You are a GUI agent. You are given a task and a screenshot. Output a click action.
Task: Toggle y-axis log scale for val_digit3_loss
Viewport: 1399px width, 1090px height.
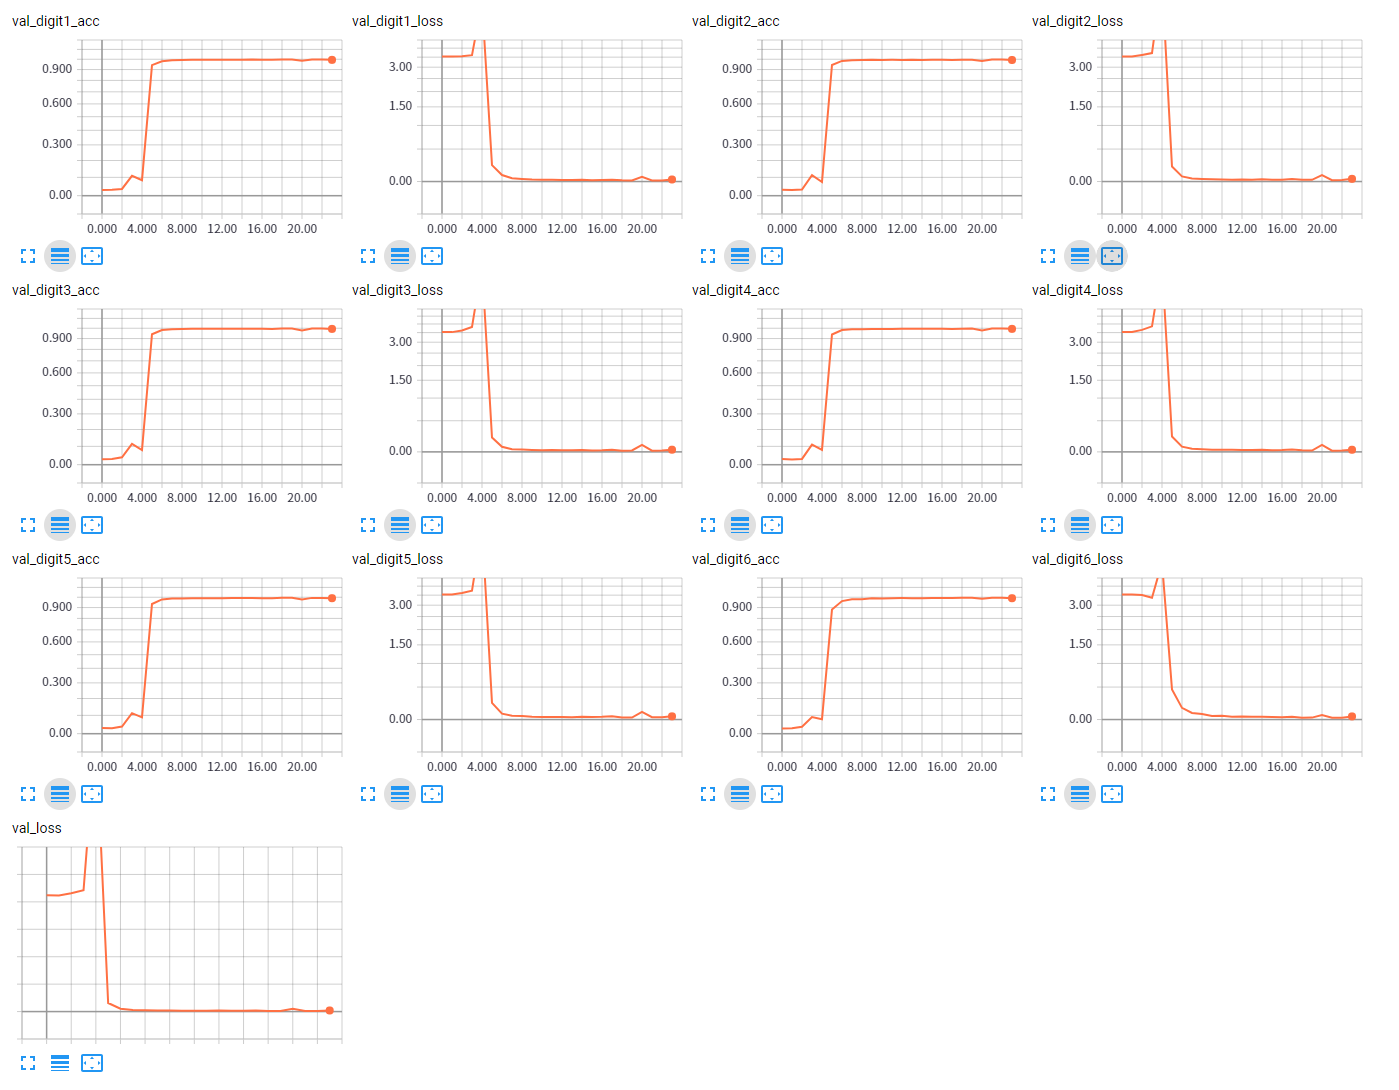point(400,525)
